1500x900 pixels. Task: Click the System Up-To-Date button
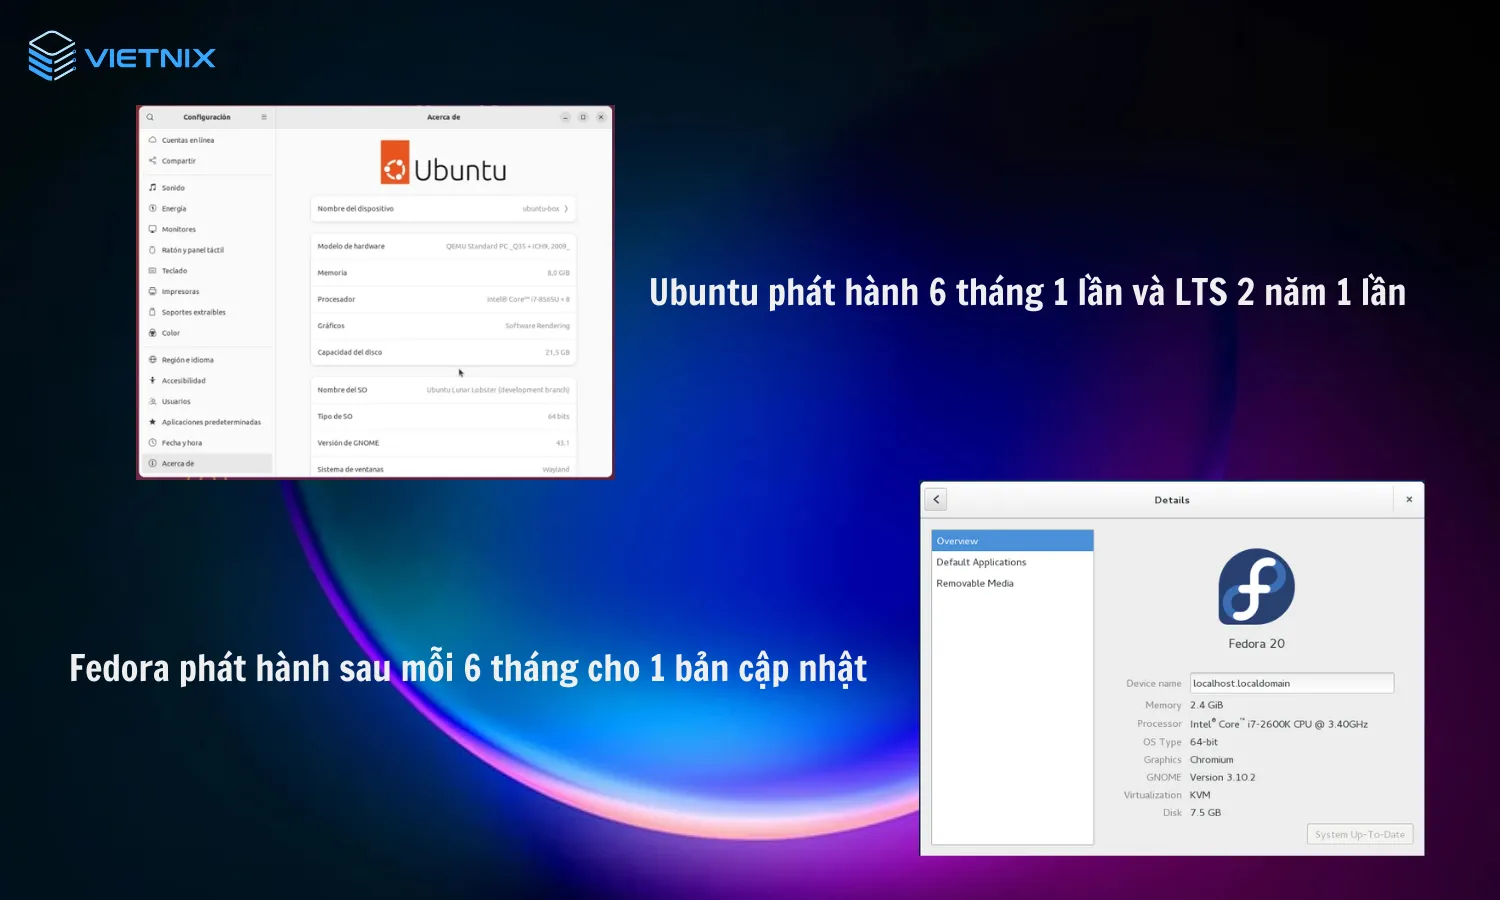pos(1360,834)
